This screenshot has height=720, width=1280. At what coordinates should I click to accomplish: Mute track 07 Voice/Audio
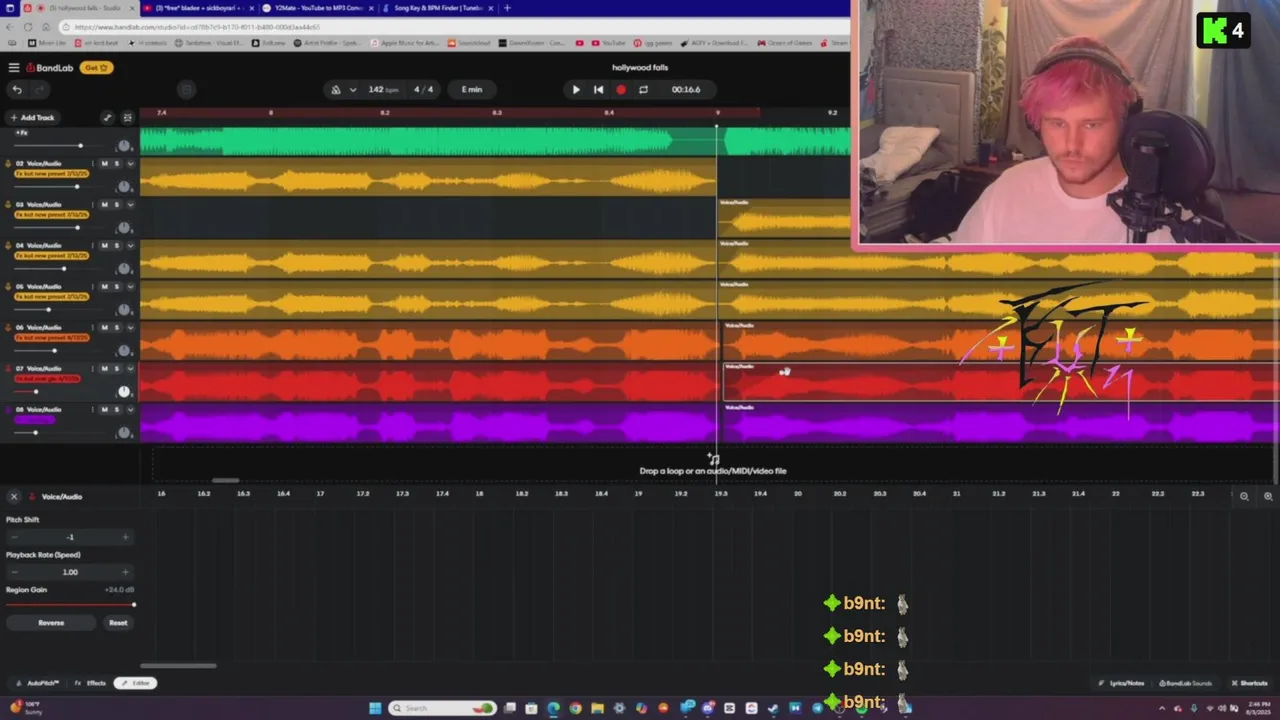pyautogui.click(x=104, y=368)
